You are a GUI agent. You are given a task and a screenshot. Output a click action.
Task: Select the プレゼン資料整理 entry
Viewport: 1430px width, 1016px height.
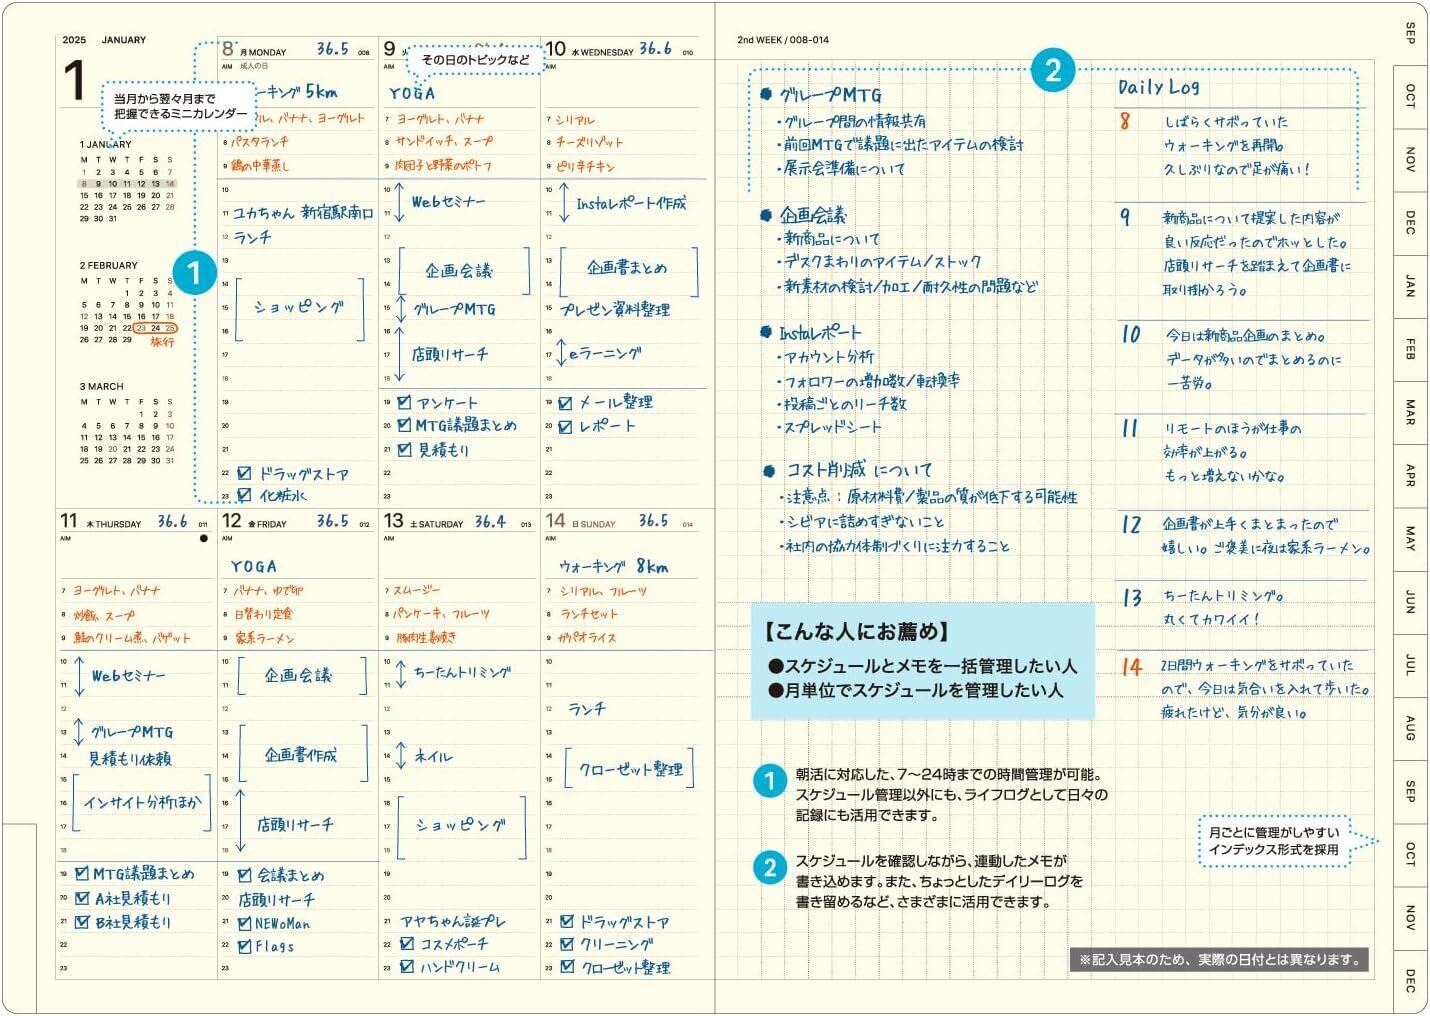coord(615,310)
